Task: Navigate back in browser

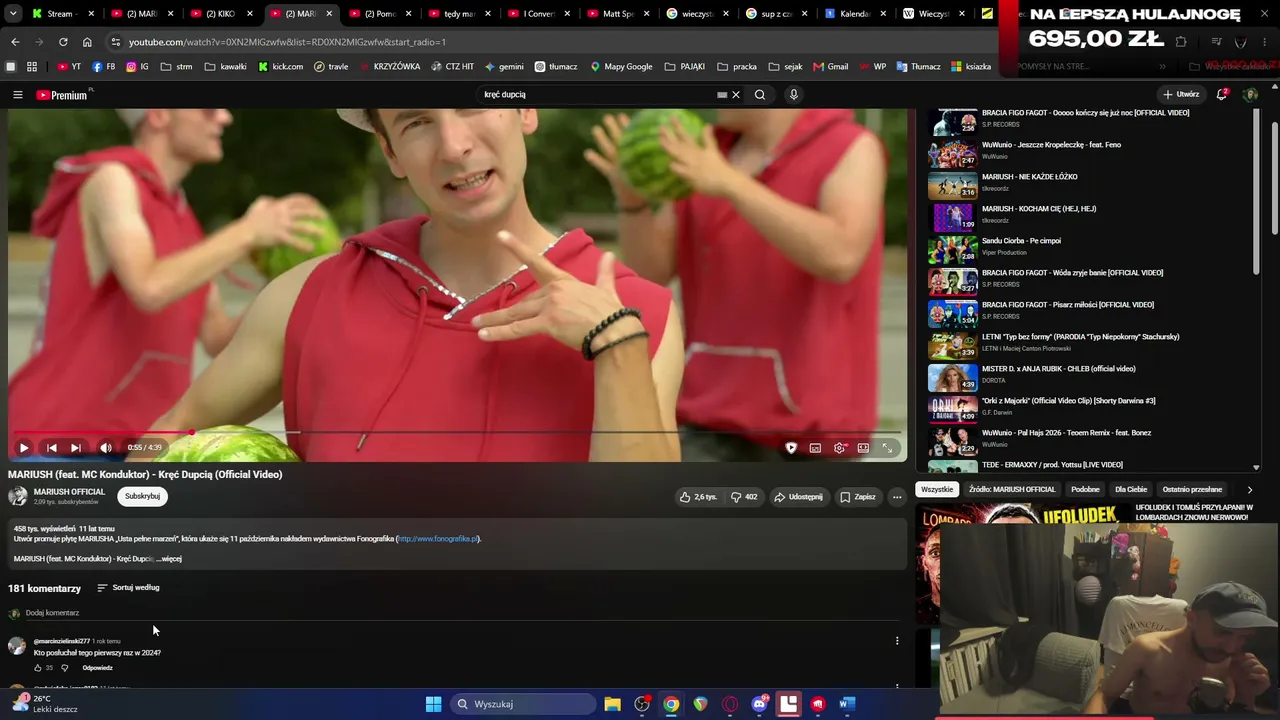Action: point(15,42)
